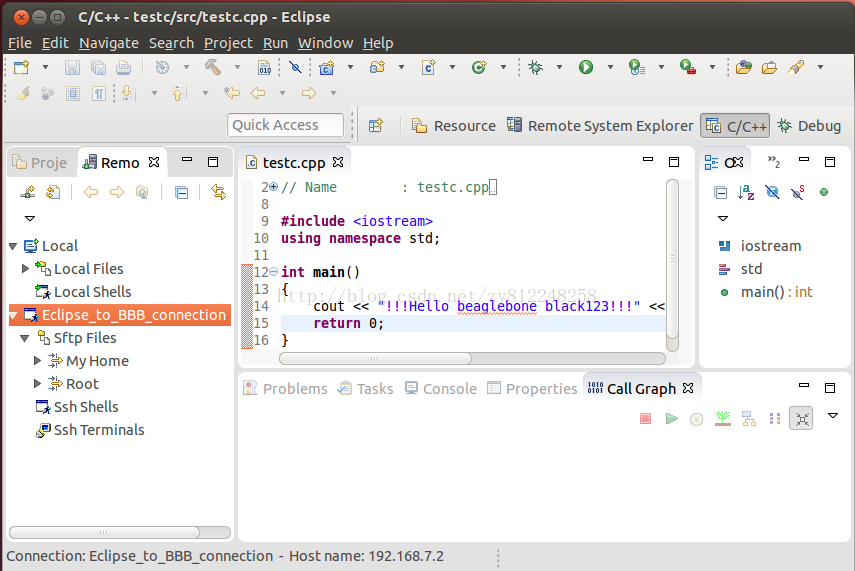Expand the My Home tree node
Image resolution: width=855 pixels, height=571 pixels.
click(x=39, y=361)
